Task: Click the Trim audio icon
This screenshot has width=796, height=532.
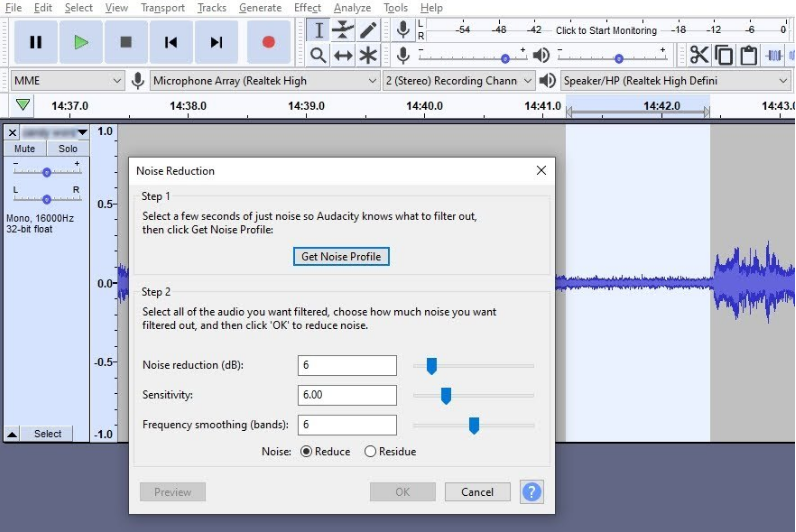Action: 774,55
